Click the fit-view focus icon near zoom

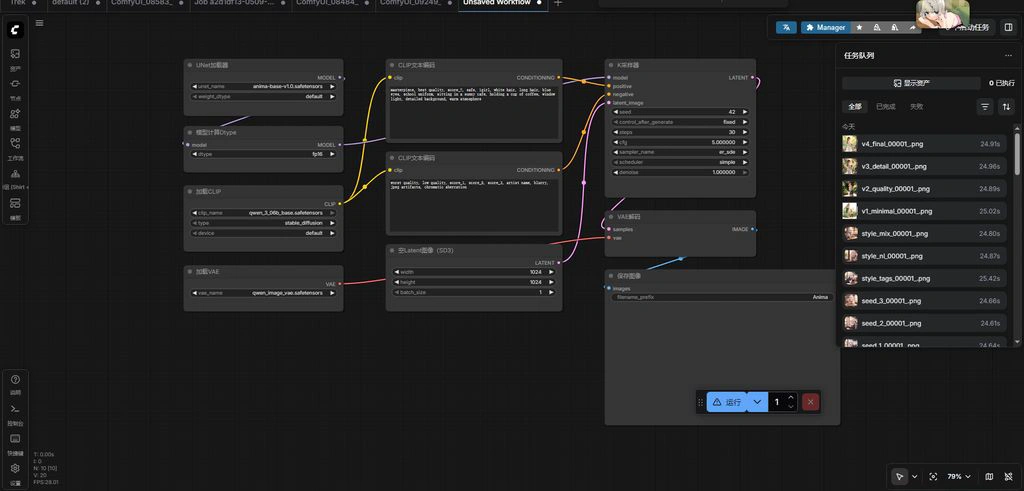[x=933, y=477]
